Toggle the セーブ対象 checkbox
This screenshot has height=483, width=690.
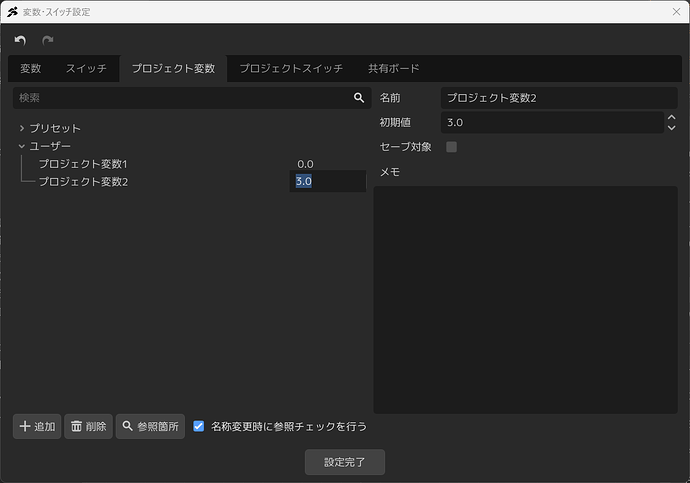tap(451, 147)
